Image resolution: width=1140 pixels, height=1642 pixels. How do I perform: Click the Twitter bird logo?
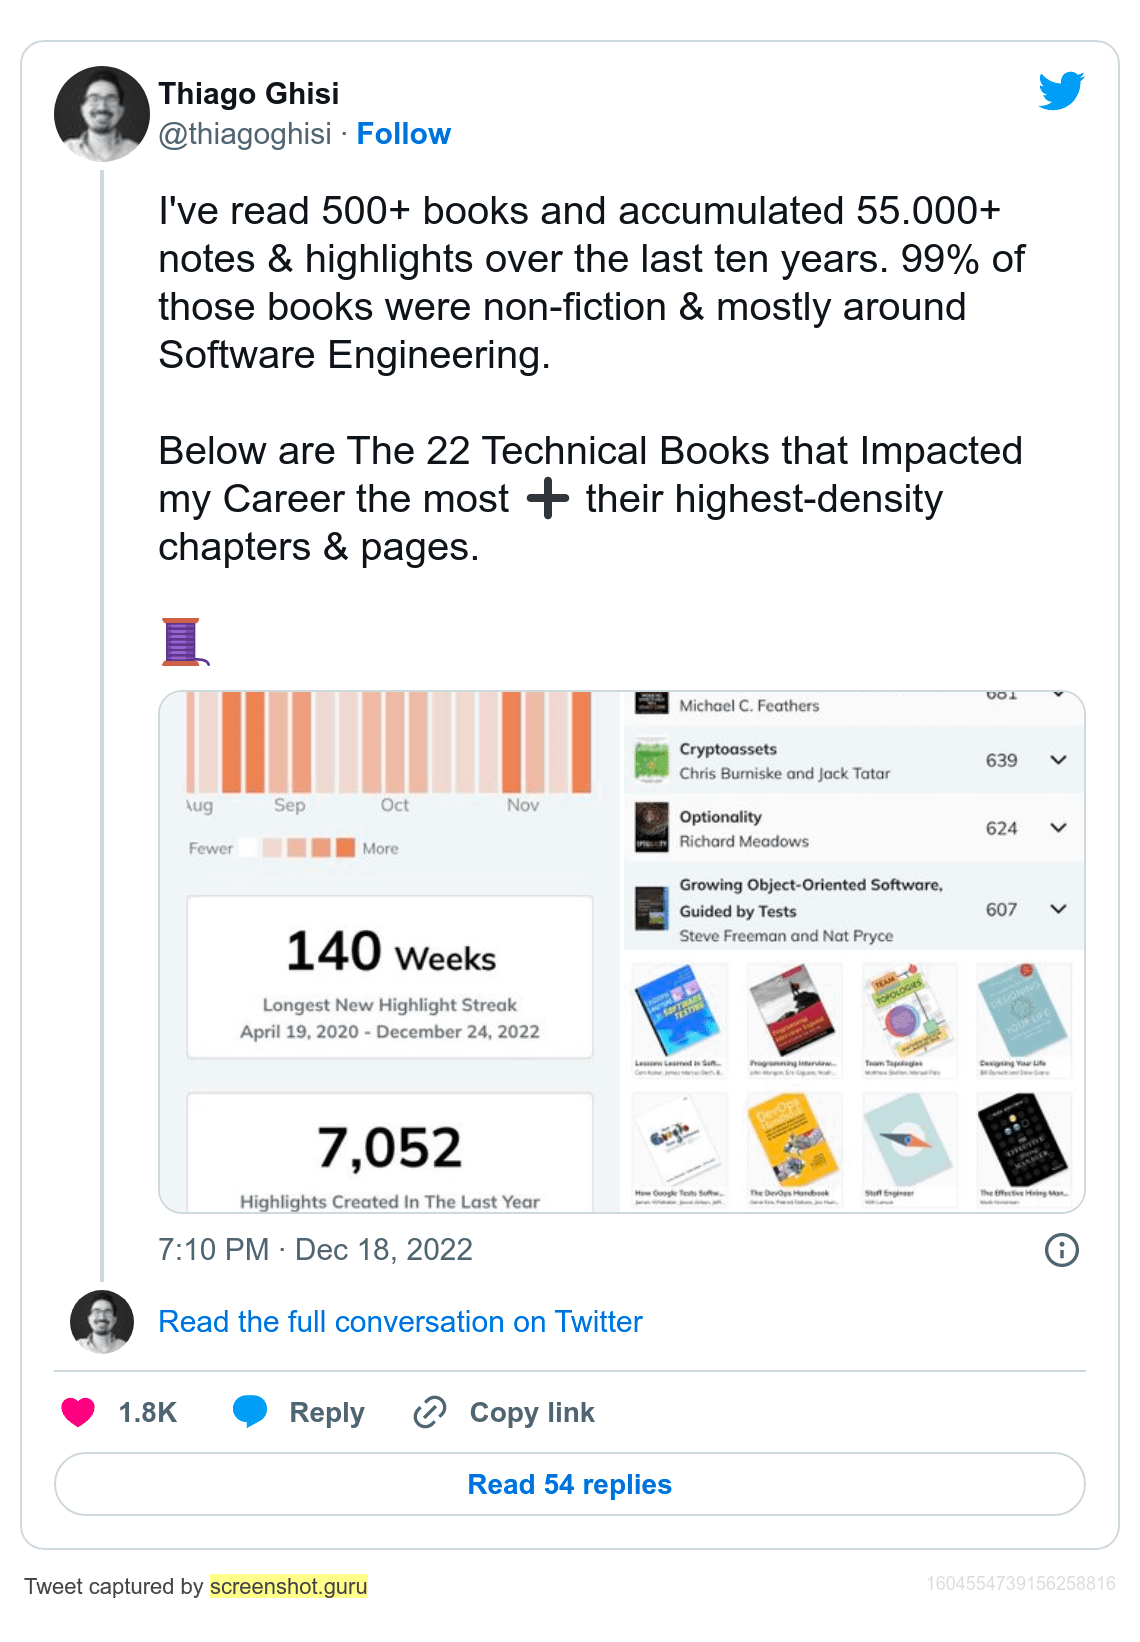click(x=1061, y=91)
